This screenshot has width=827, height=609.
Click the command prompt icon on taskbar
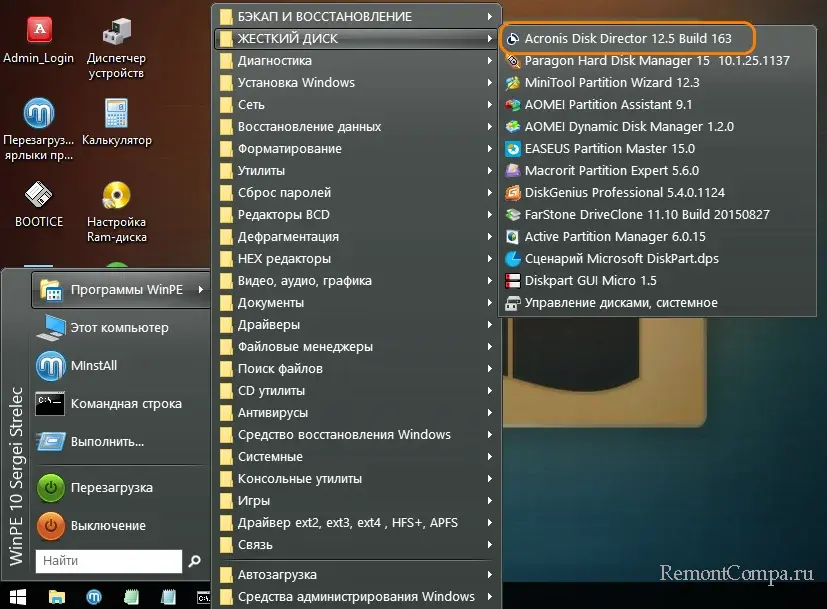click(x=204, y=597)
